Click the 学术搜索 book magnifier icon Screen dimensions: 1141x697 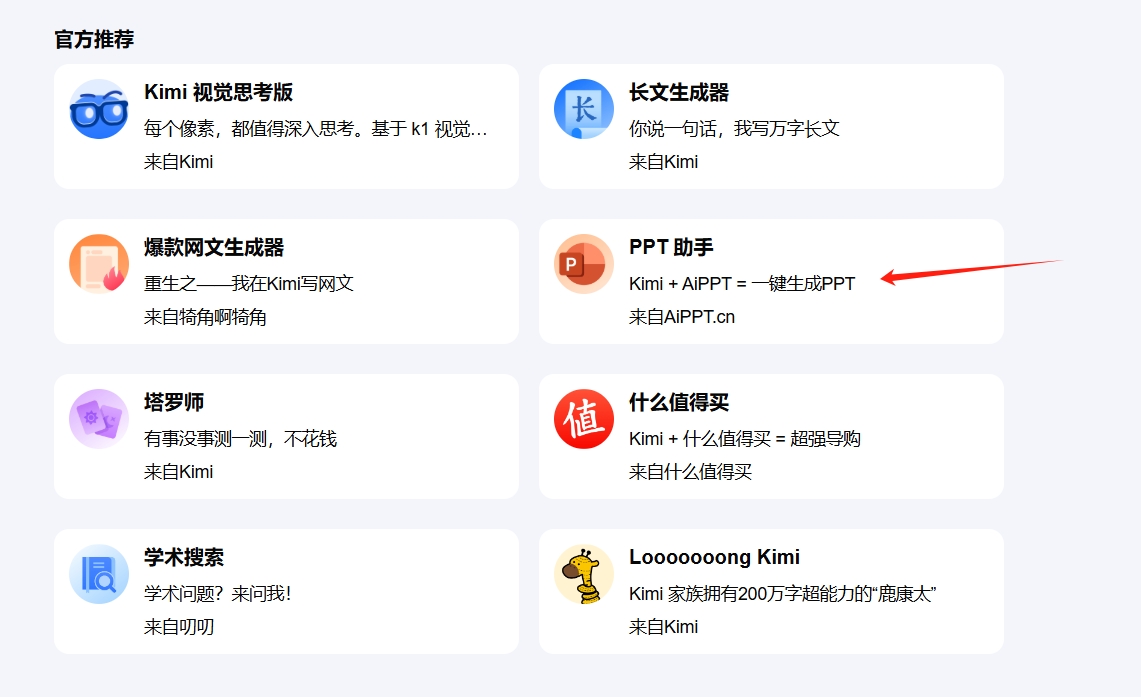point(99,574)
